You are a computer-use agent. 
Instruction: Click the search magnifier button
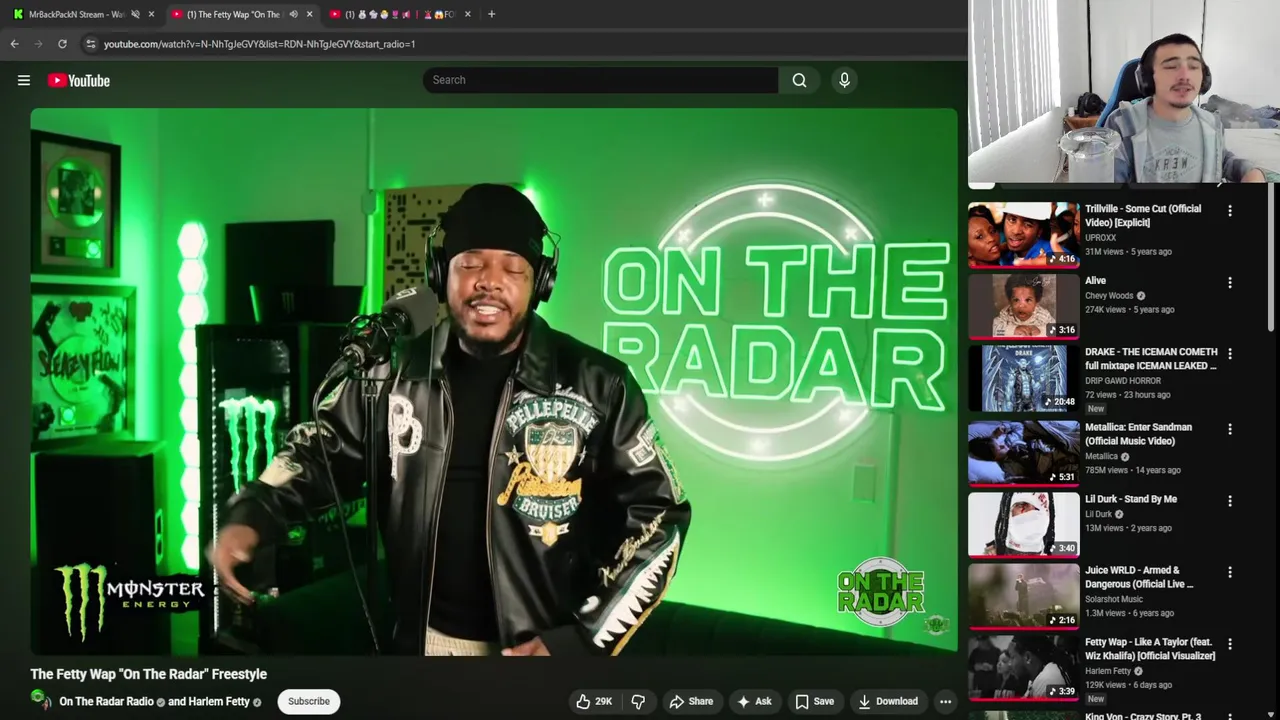pyautogui.click(x=799, y=80)
